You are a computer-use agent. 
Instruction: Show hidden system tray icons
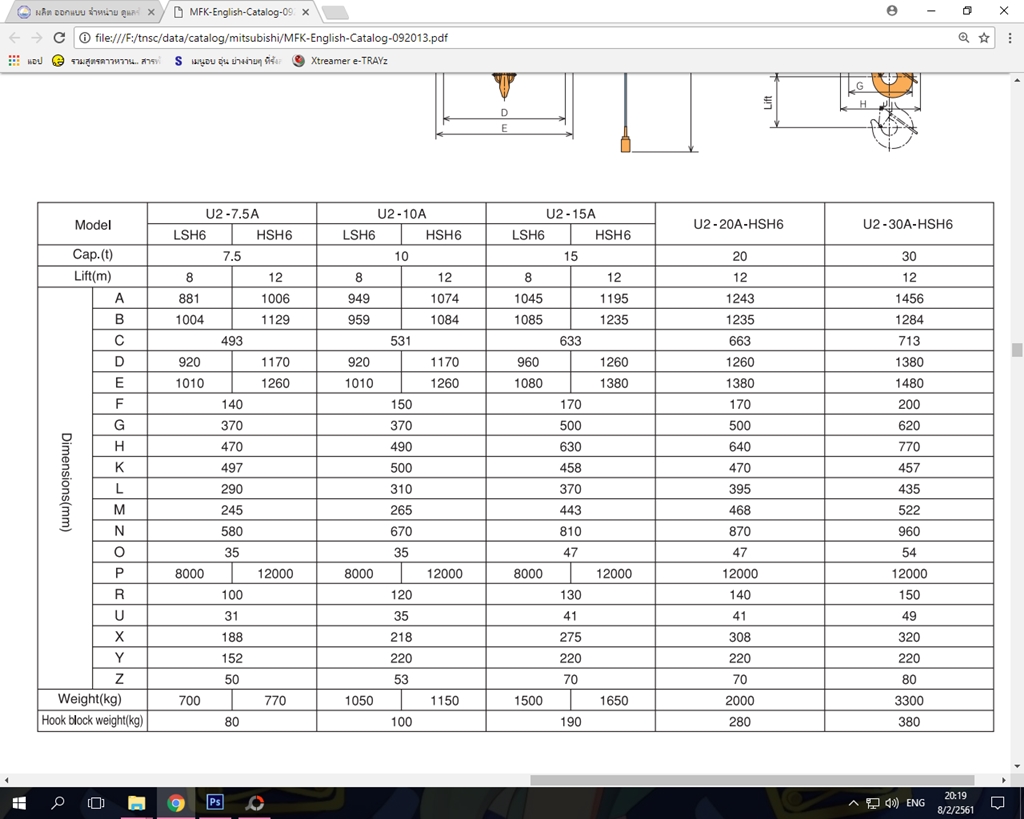point(853,803)
